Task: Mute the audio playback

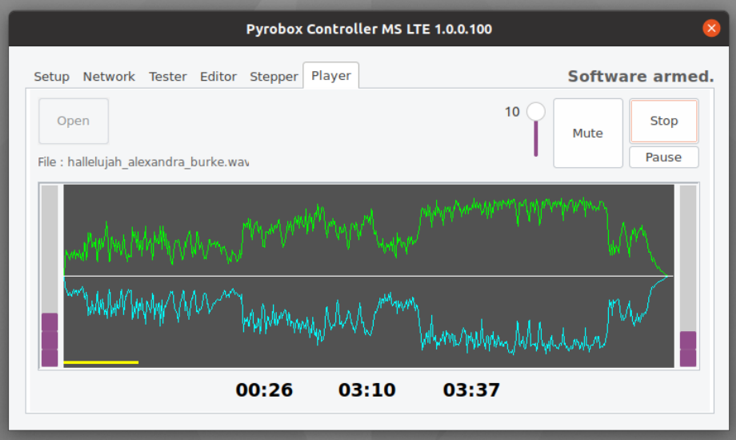Action: [588, 133]
